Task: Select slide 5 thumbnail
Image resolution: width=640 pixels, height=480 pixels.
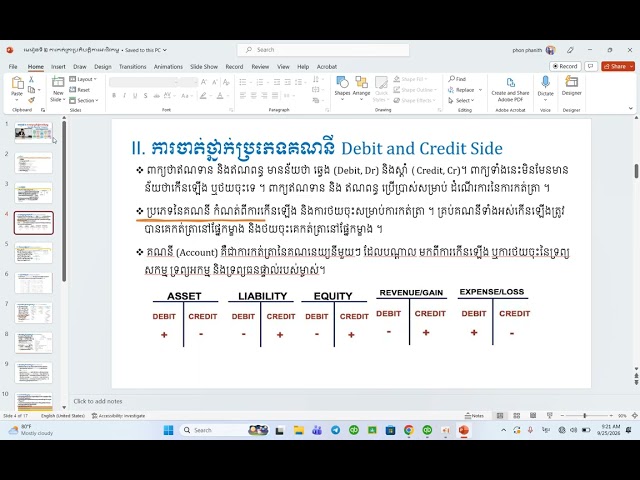Action: coord(33,253)
